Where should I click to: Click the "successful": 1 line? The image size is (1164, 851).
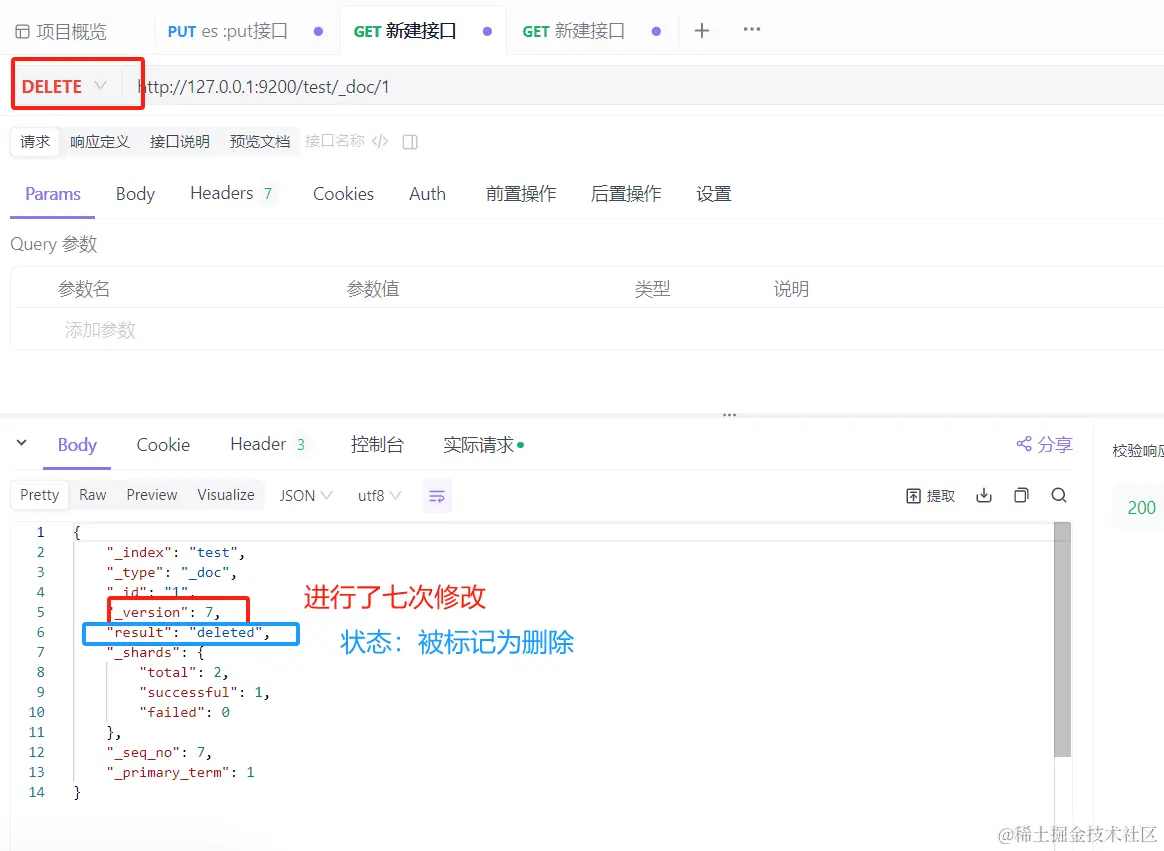coord(205,692)
